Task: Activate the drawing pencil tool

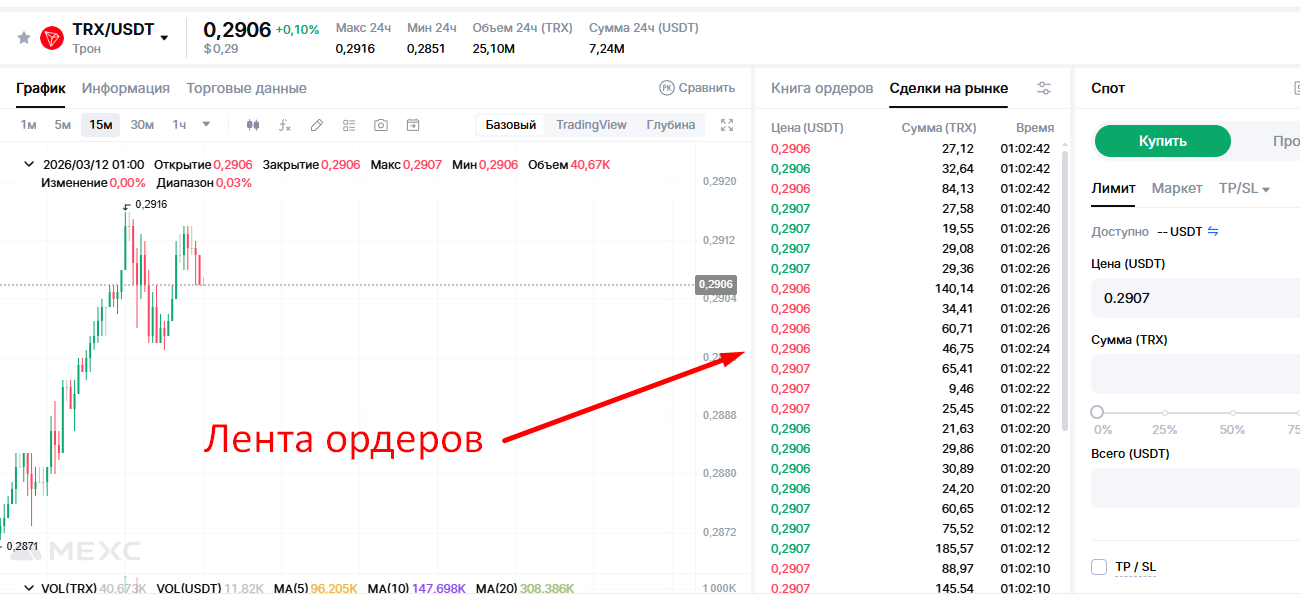Action: [317, 125]
